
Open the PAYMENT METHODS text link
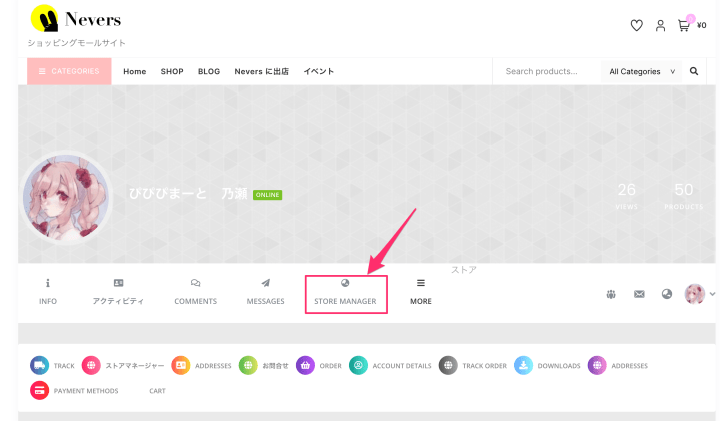[86, 391]
